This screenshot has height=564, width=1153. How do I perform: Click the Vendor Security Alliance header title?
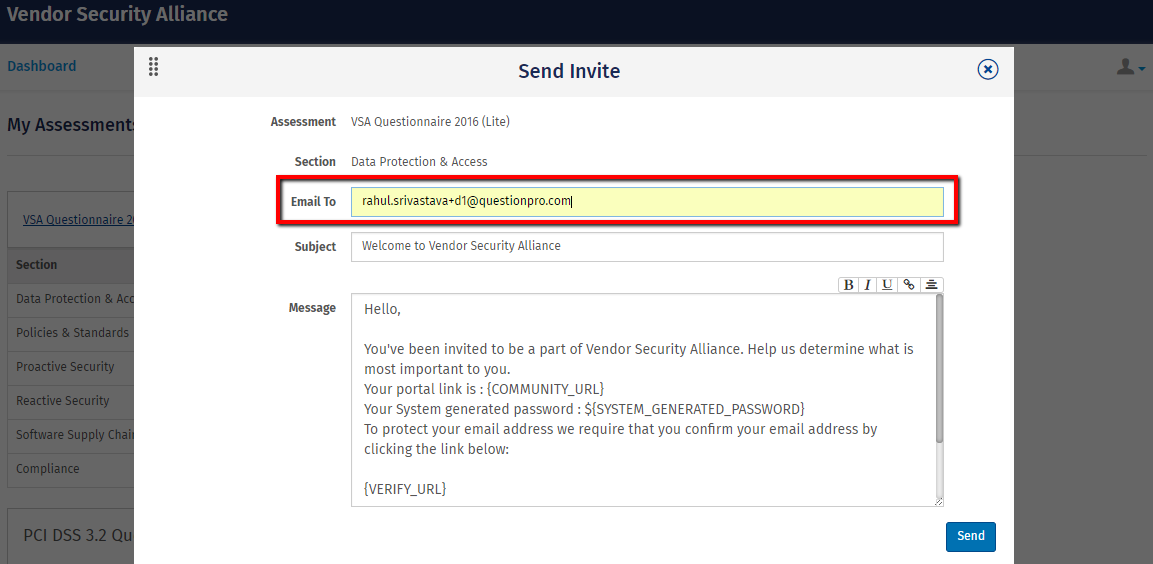coord(117,15)
